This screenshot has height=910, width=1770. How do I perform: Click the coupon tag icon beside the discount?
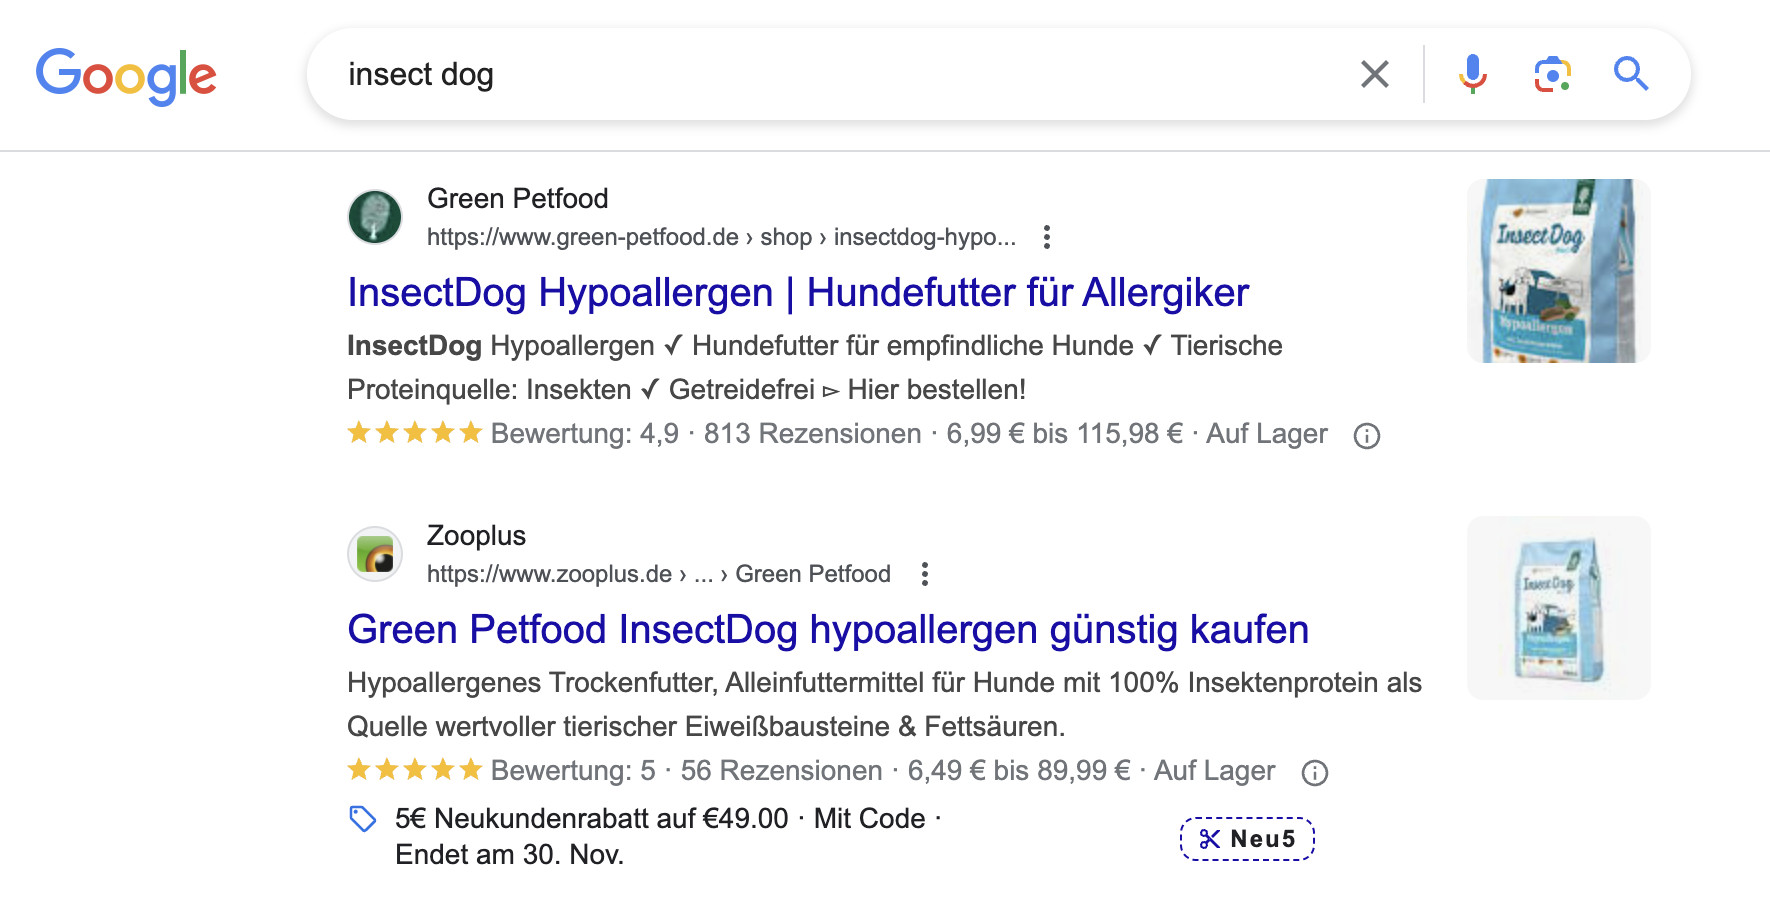(x=362, y=818)
